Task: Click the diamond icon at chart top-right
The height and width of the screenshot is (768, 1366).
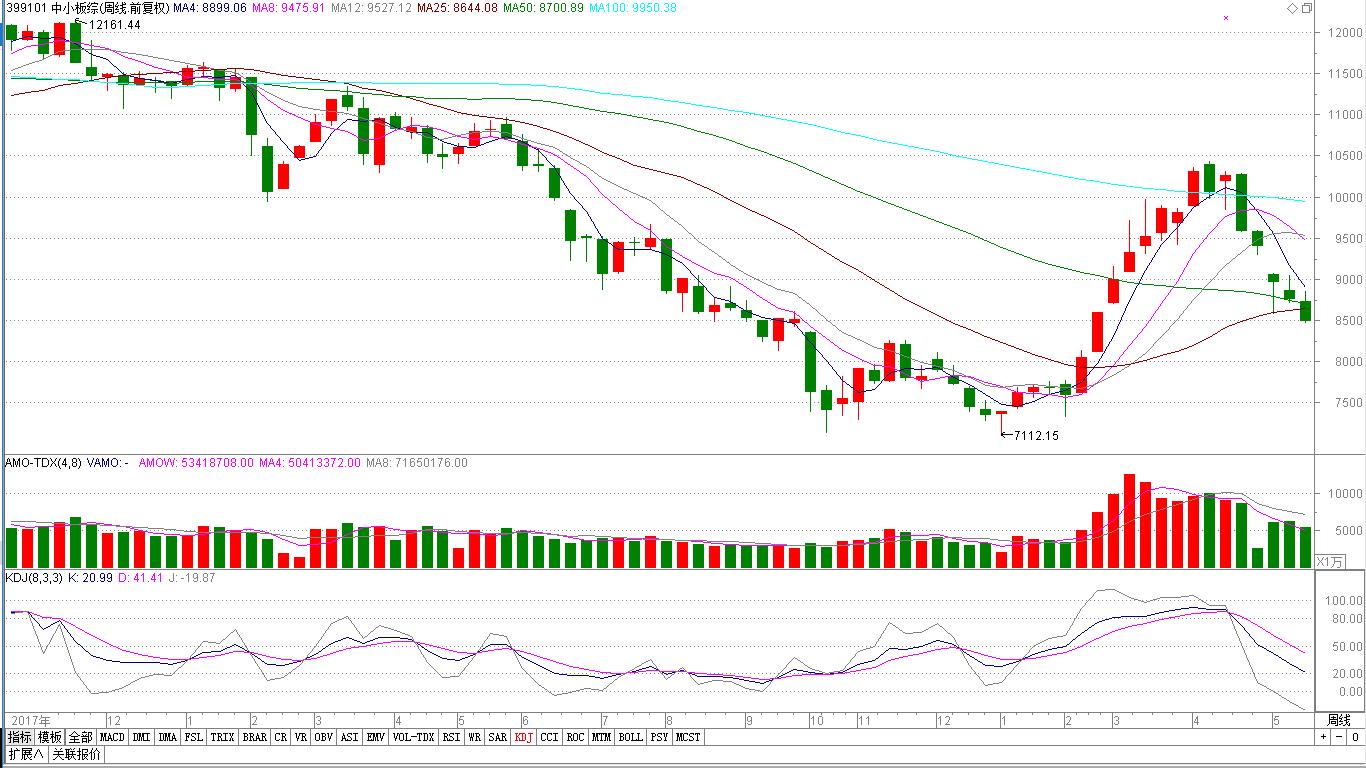Action: click(x=1292, y=8)
